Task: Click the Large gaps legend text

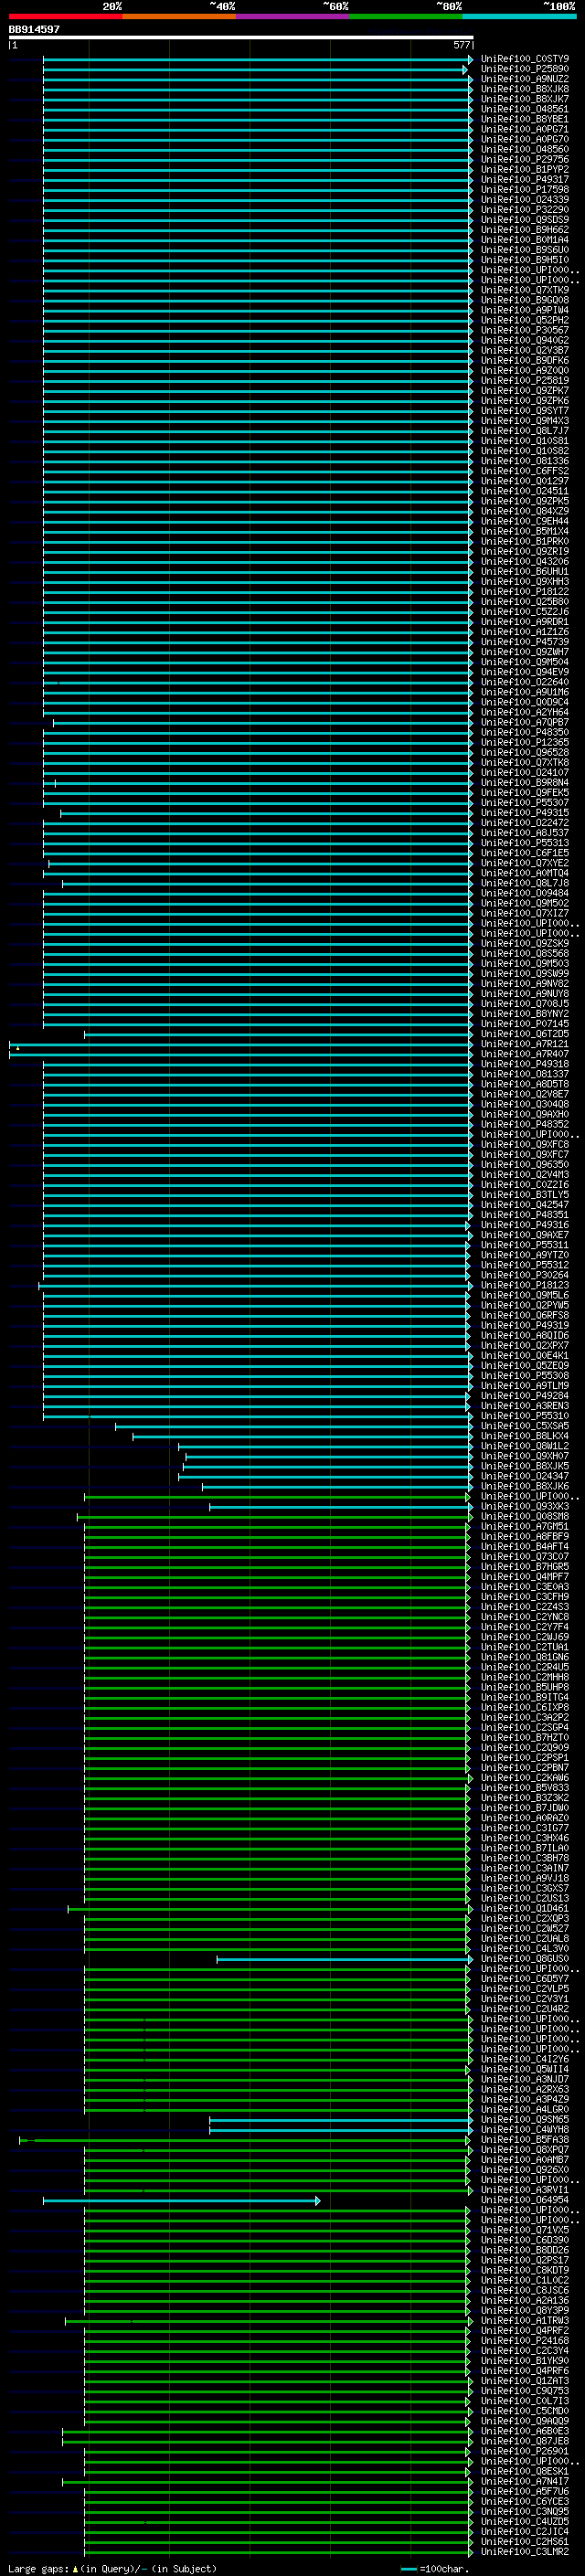Action: [112, 2569]
